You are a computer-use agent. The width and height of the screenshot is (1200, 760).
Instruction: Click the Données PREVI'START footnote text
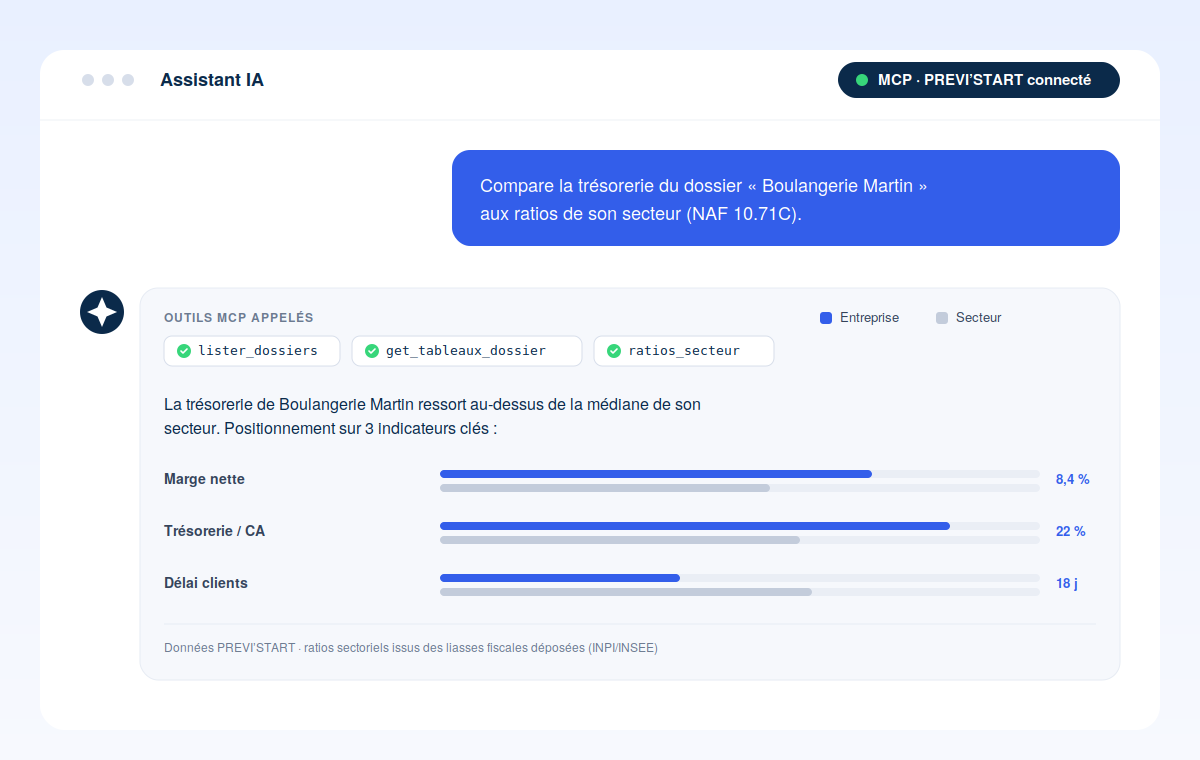point(411,648)
